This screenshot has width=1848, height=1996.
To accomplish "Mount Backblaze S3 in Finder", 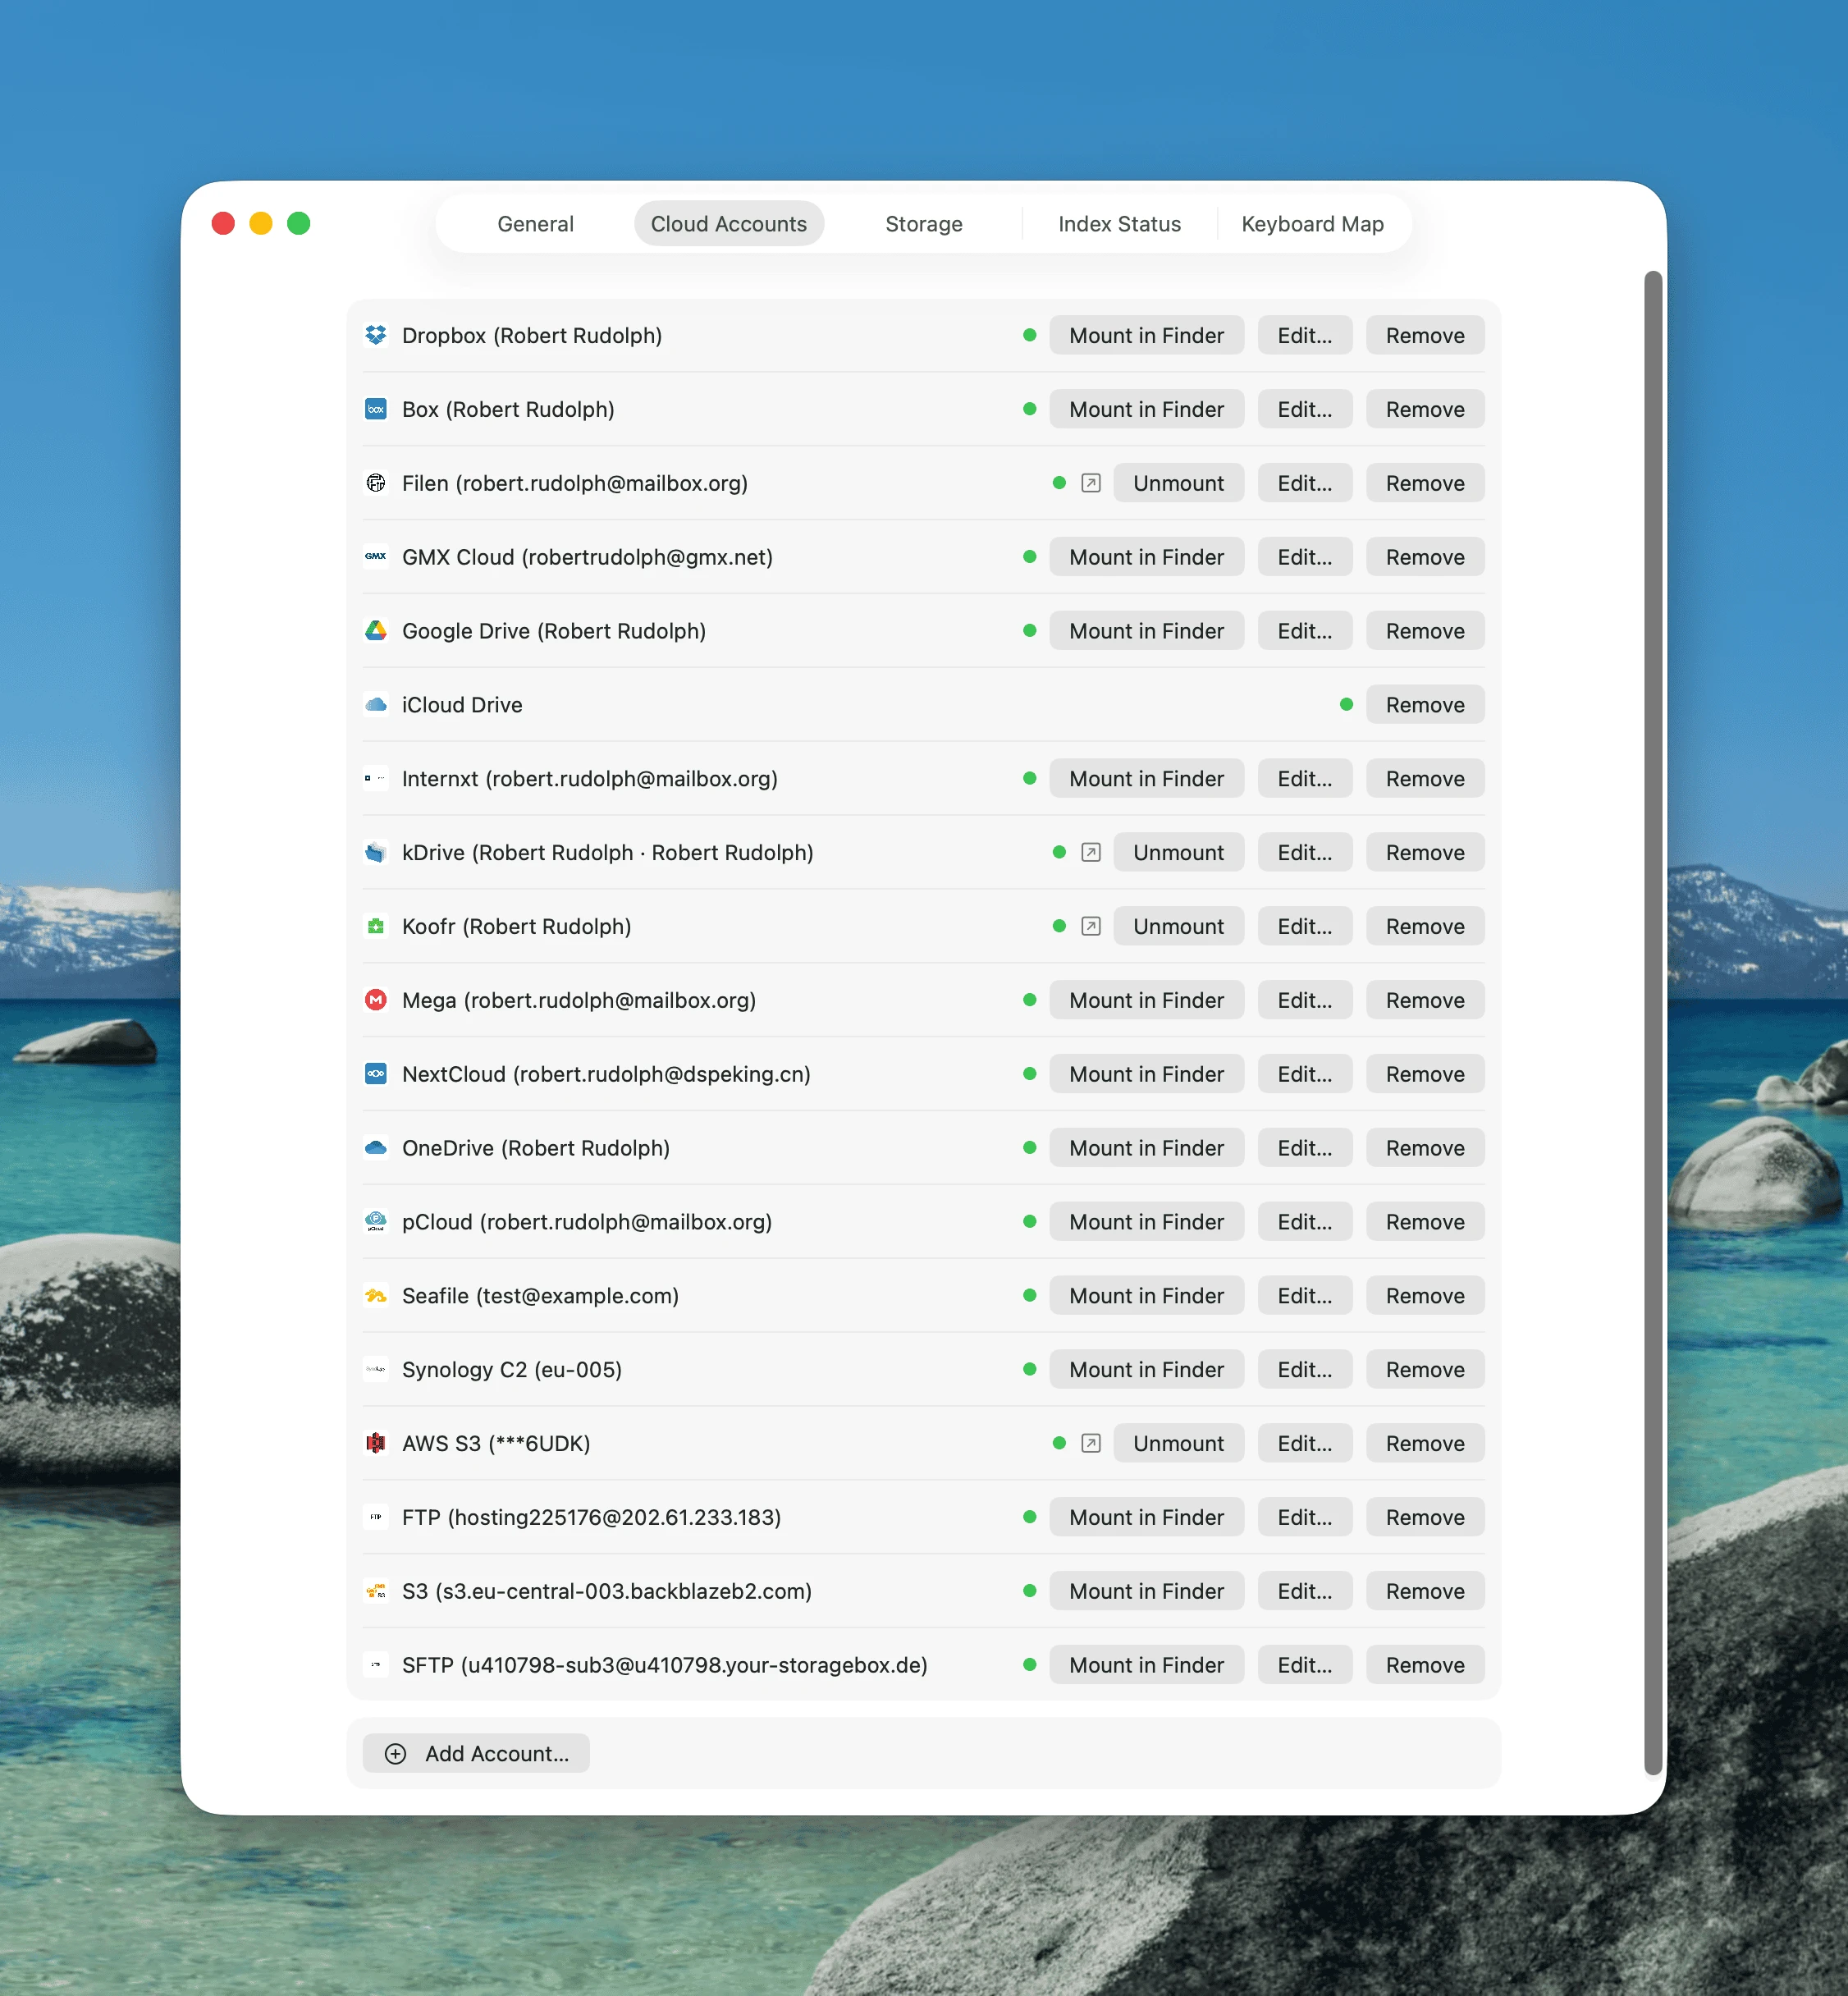I will [1146, 1591].
